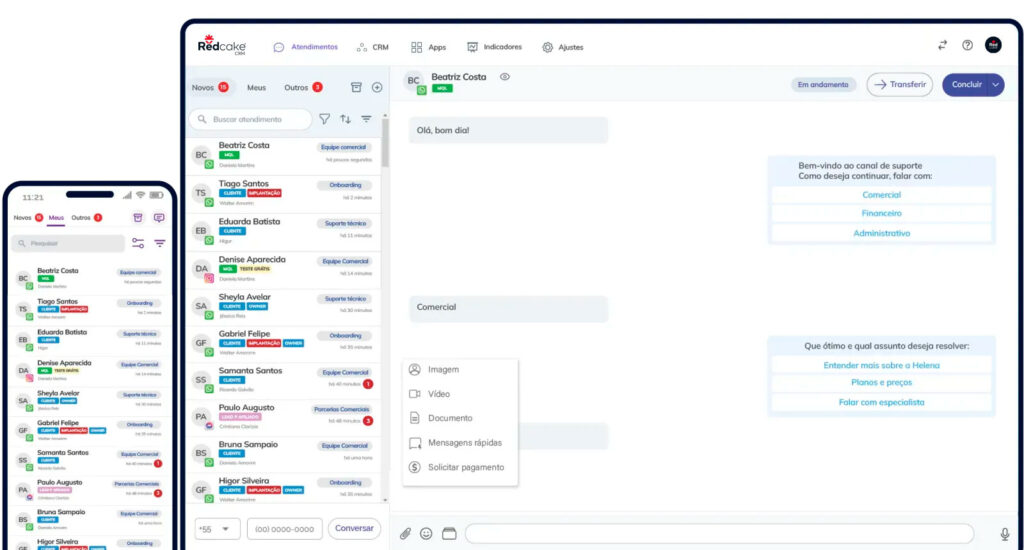
Task: Open Ajustes settings in top navigation
Action: point(562,47)
